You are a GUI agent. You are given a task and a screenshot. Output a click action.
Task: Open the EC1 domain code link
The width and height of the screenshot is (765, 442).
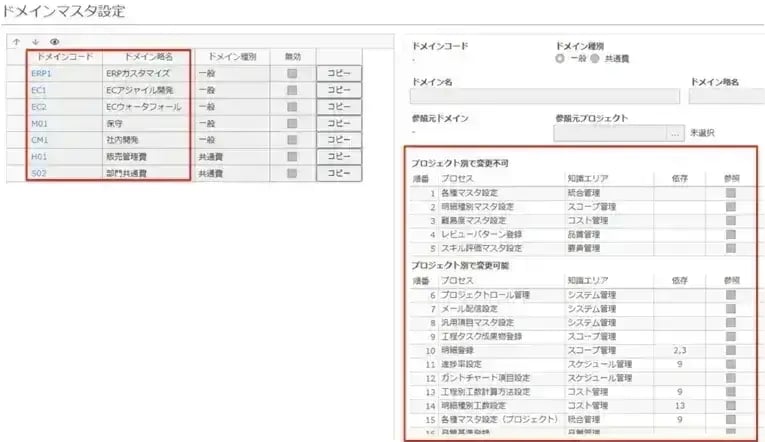[39, 90]
